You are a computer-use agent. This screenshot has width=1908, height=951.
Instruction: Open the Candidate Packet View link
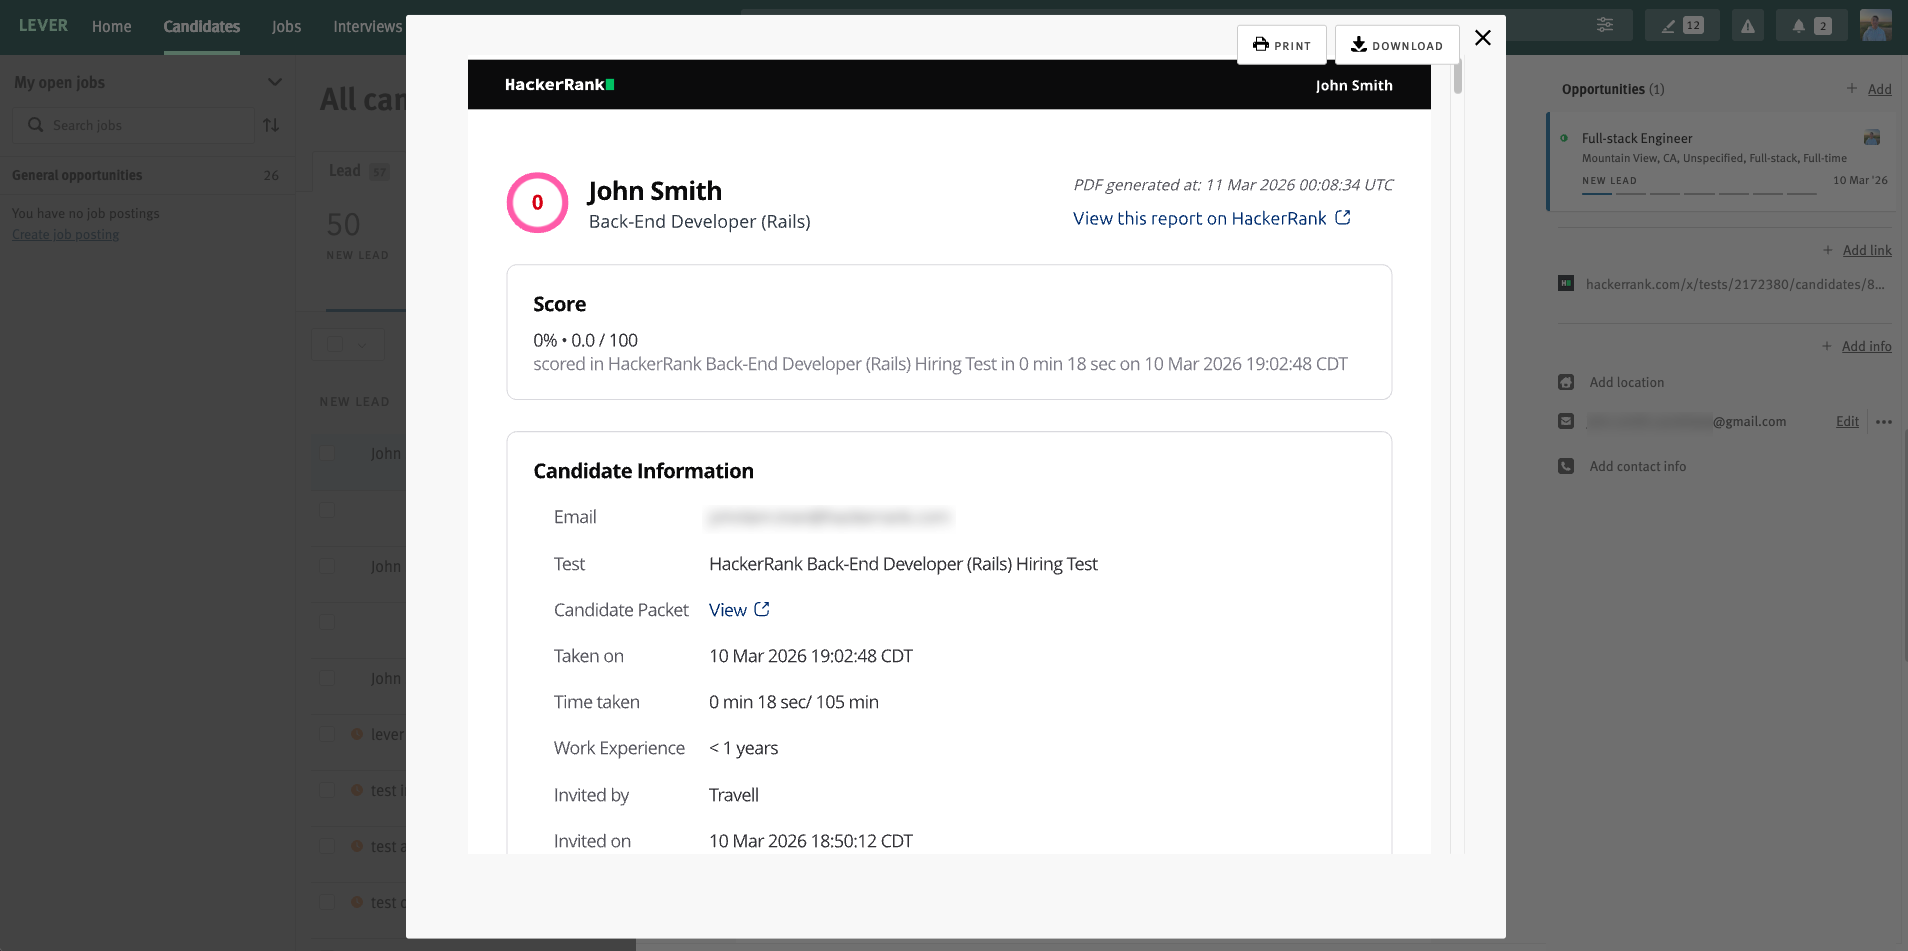(x=738, y=610)
